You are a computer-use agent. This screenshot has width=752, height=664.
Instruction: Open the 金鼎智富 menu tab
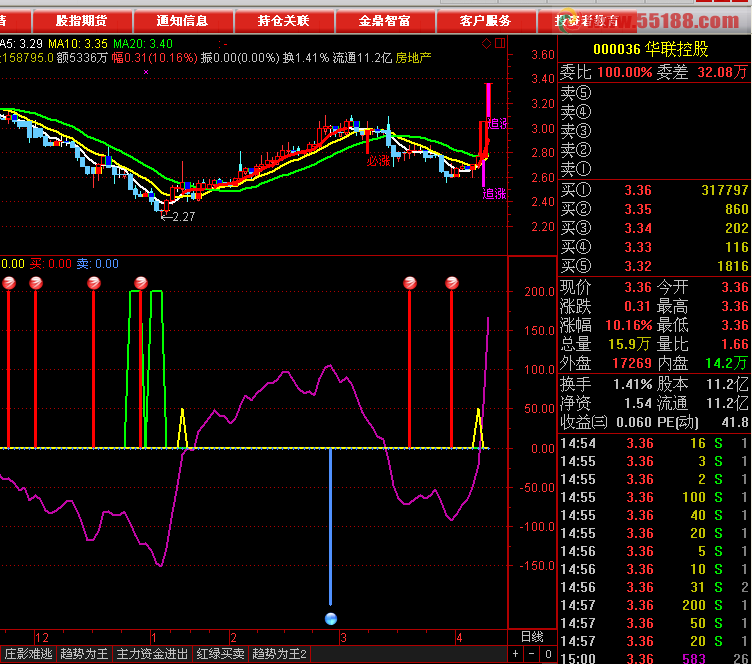(385, 21)
